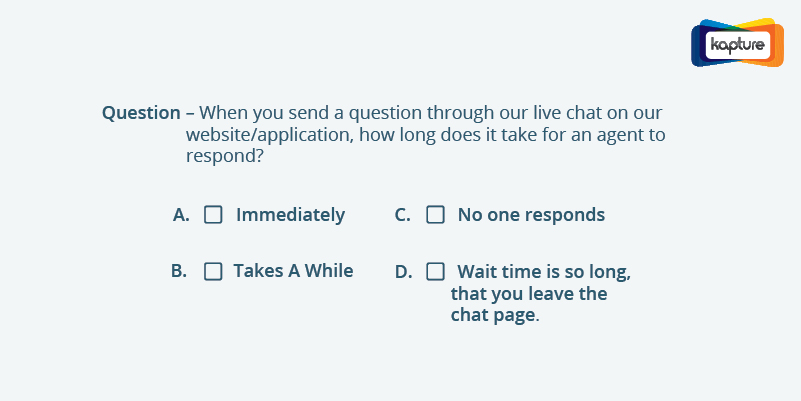Enable the Wait time is so long checkbox
The height and width of the screenshot is (401, 801).
pos(435,271)
